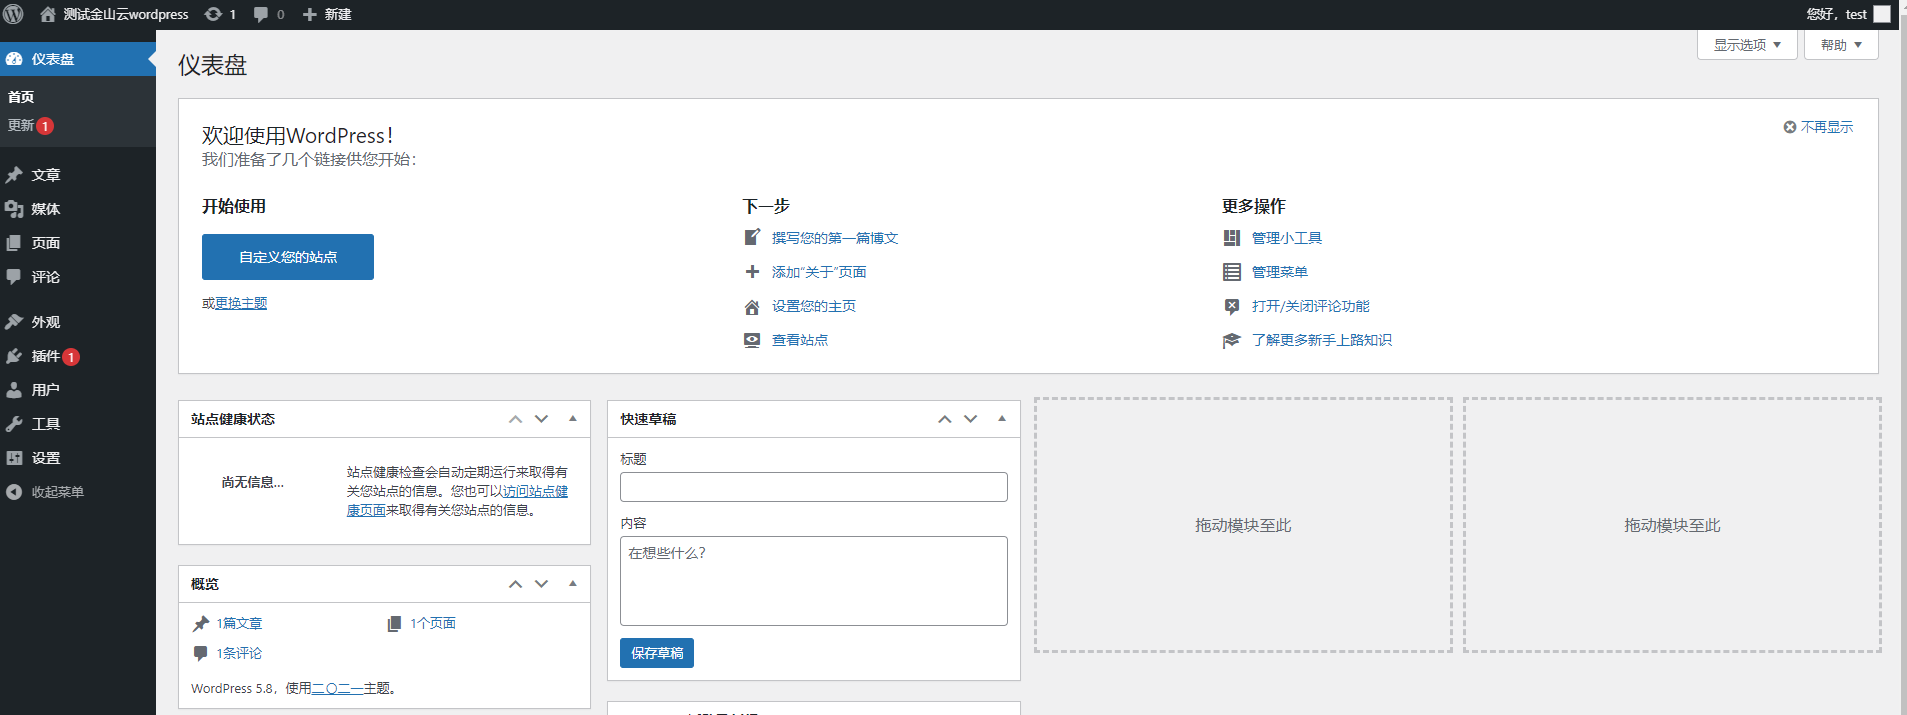Open the 撰写您的第一篇博文 link
The height and width of the screenshot is (715, 1907).
[x=834, y=238]
